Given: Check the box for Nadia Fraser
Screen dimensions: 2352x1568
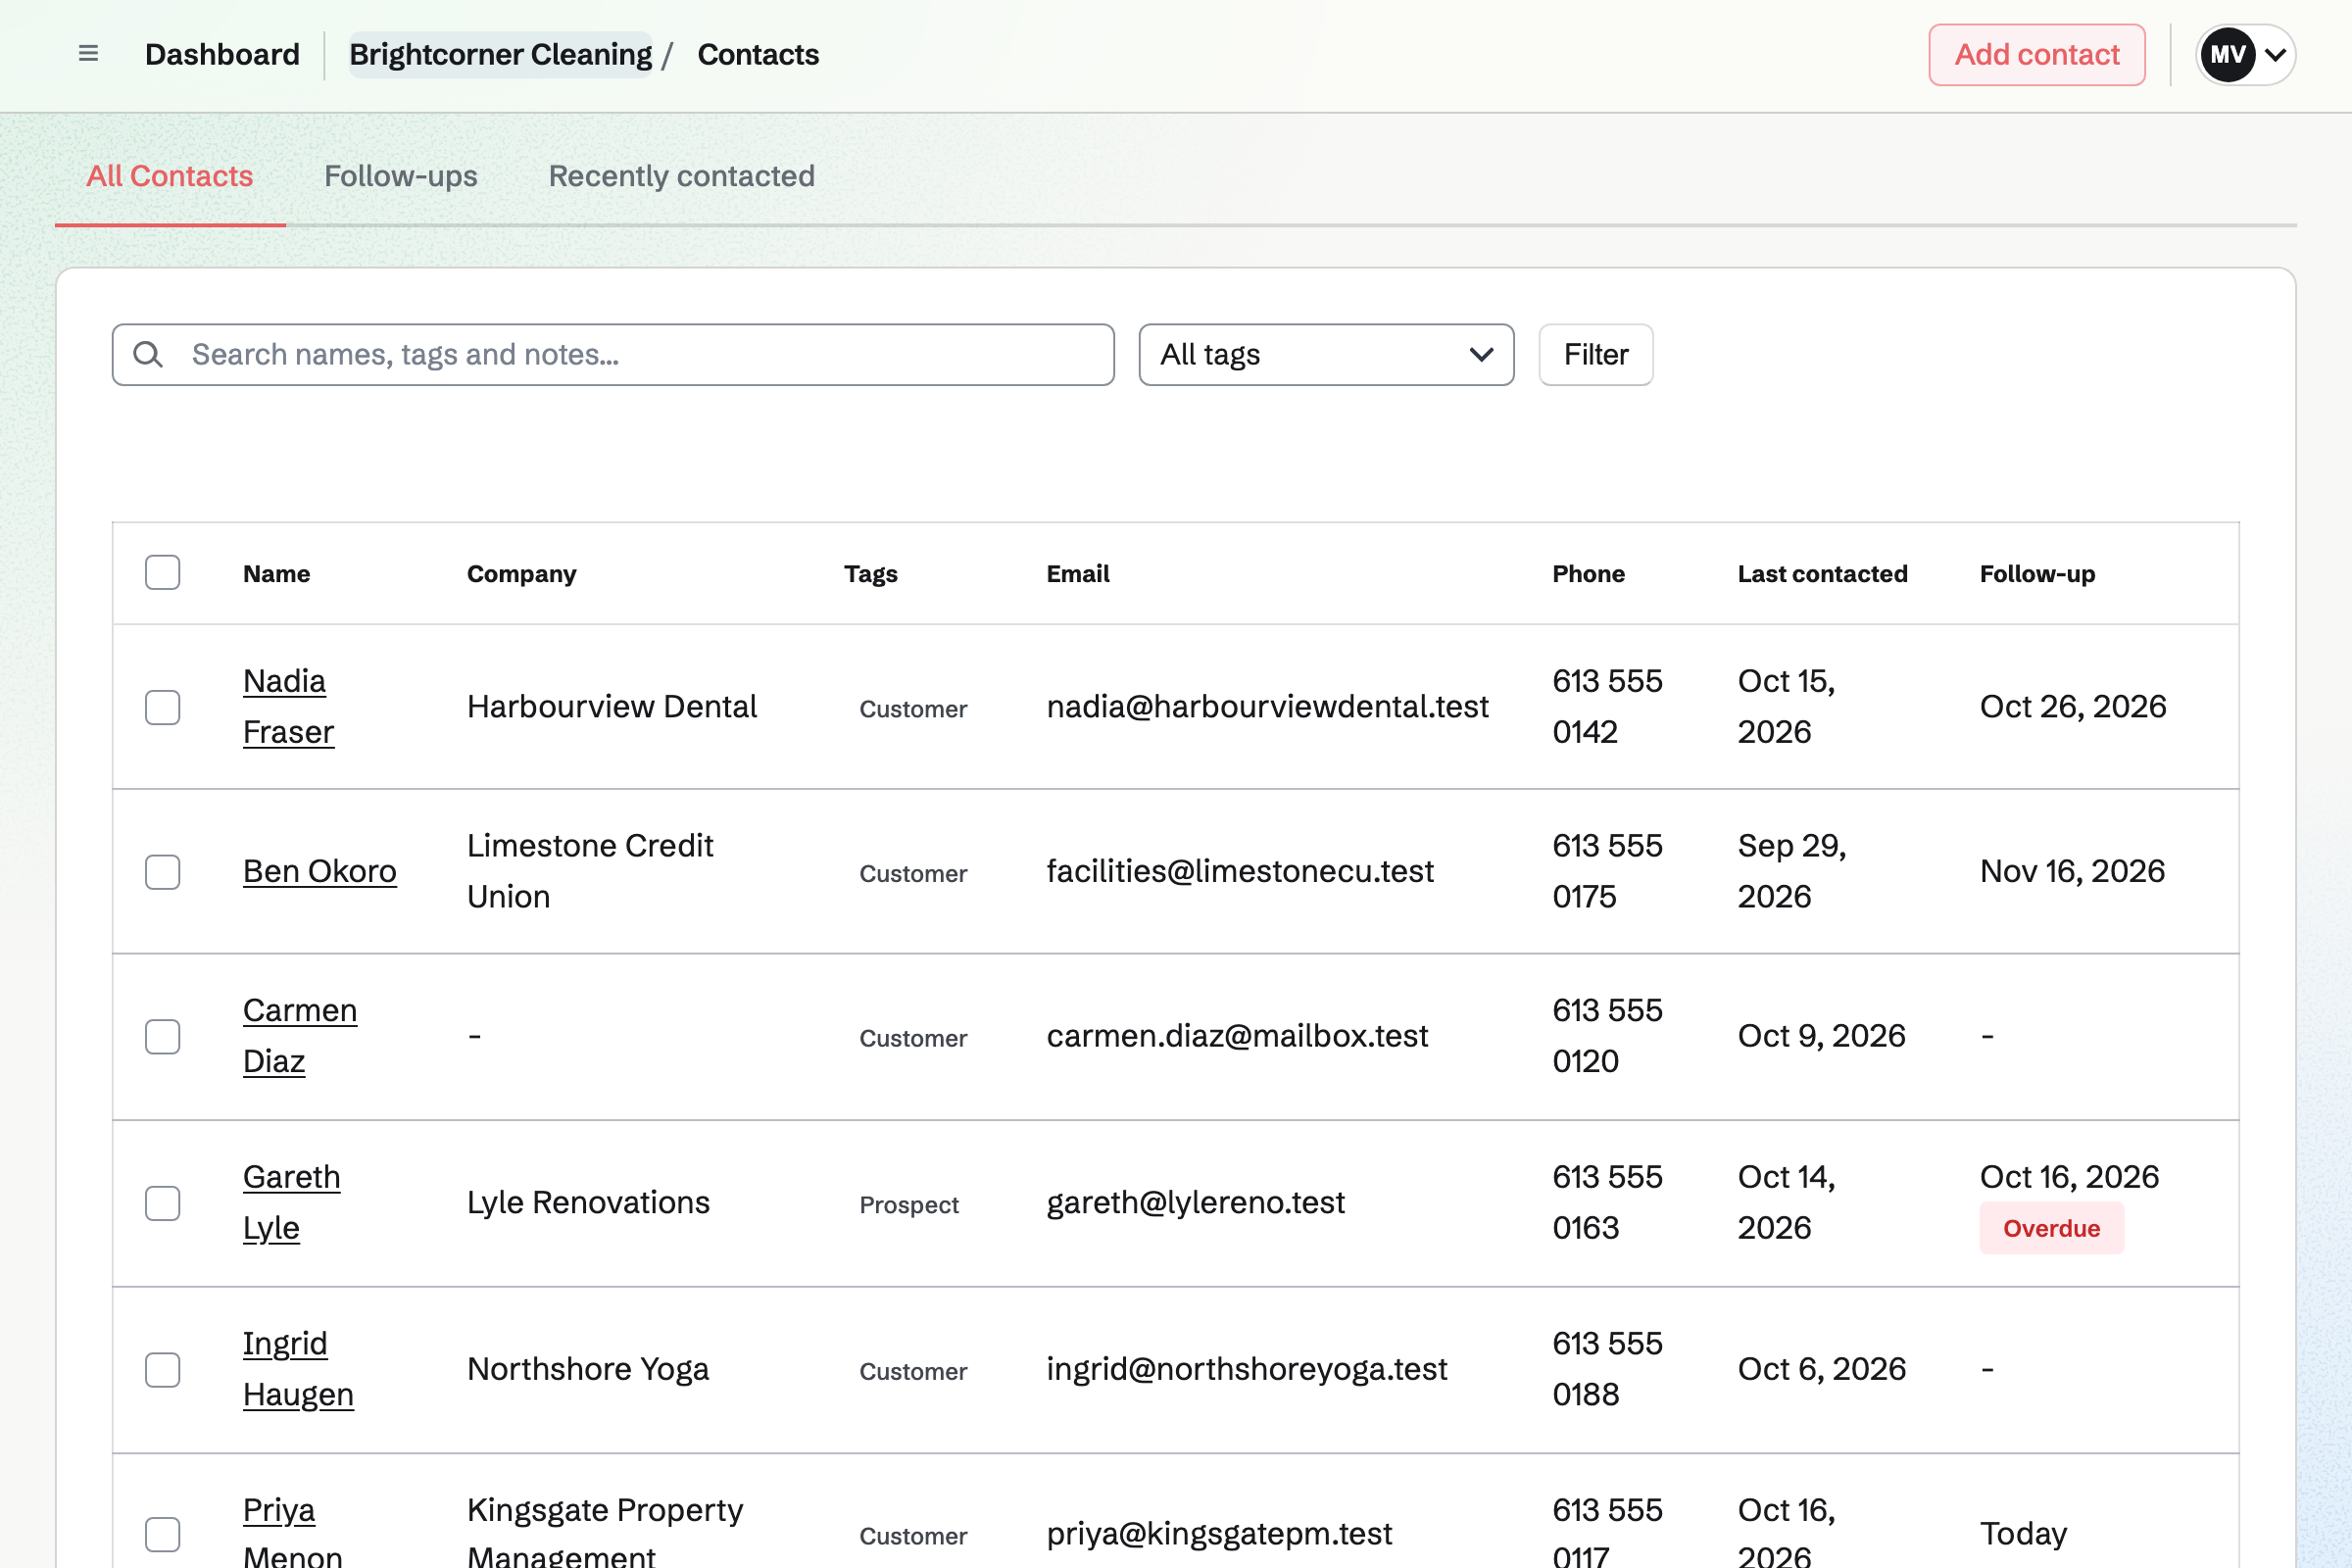Looking at the screenshot, I should [162, 707].
